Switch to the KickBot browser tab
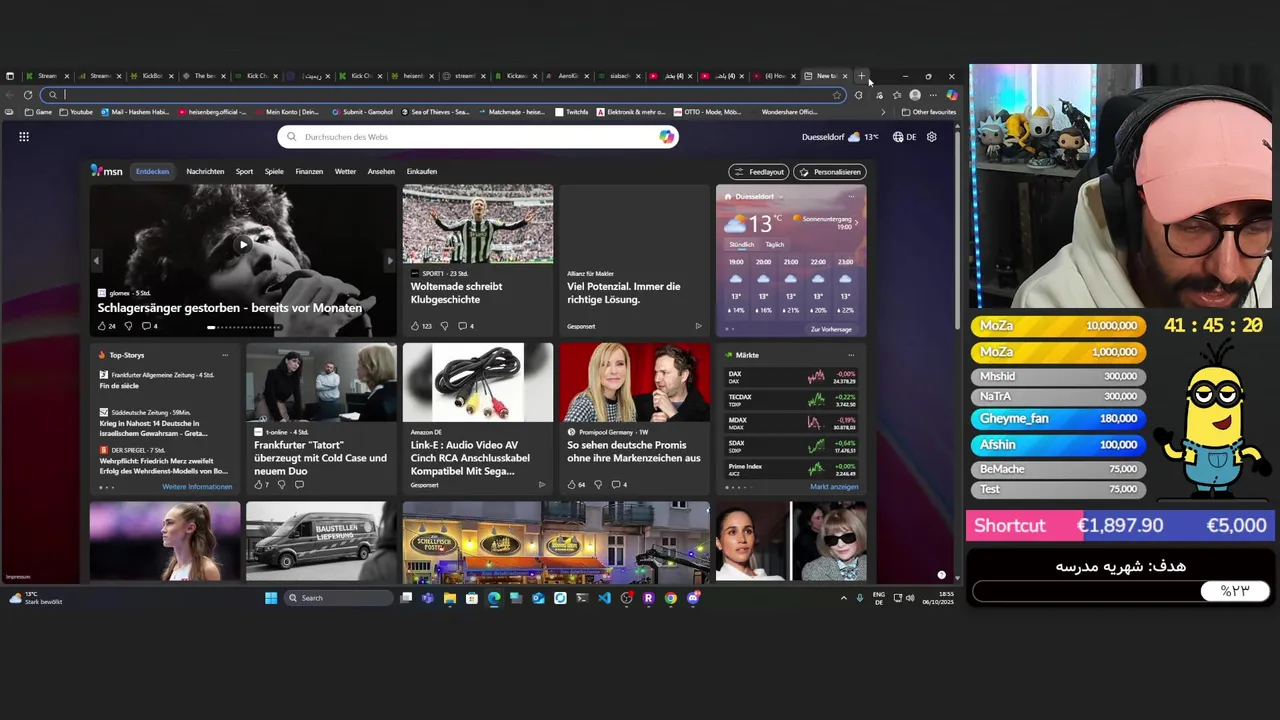Viewport: 1280px width, 720px height. (x=152, y=76)
